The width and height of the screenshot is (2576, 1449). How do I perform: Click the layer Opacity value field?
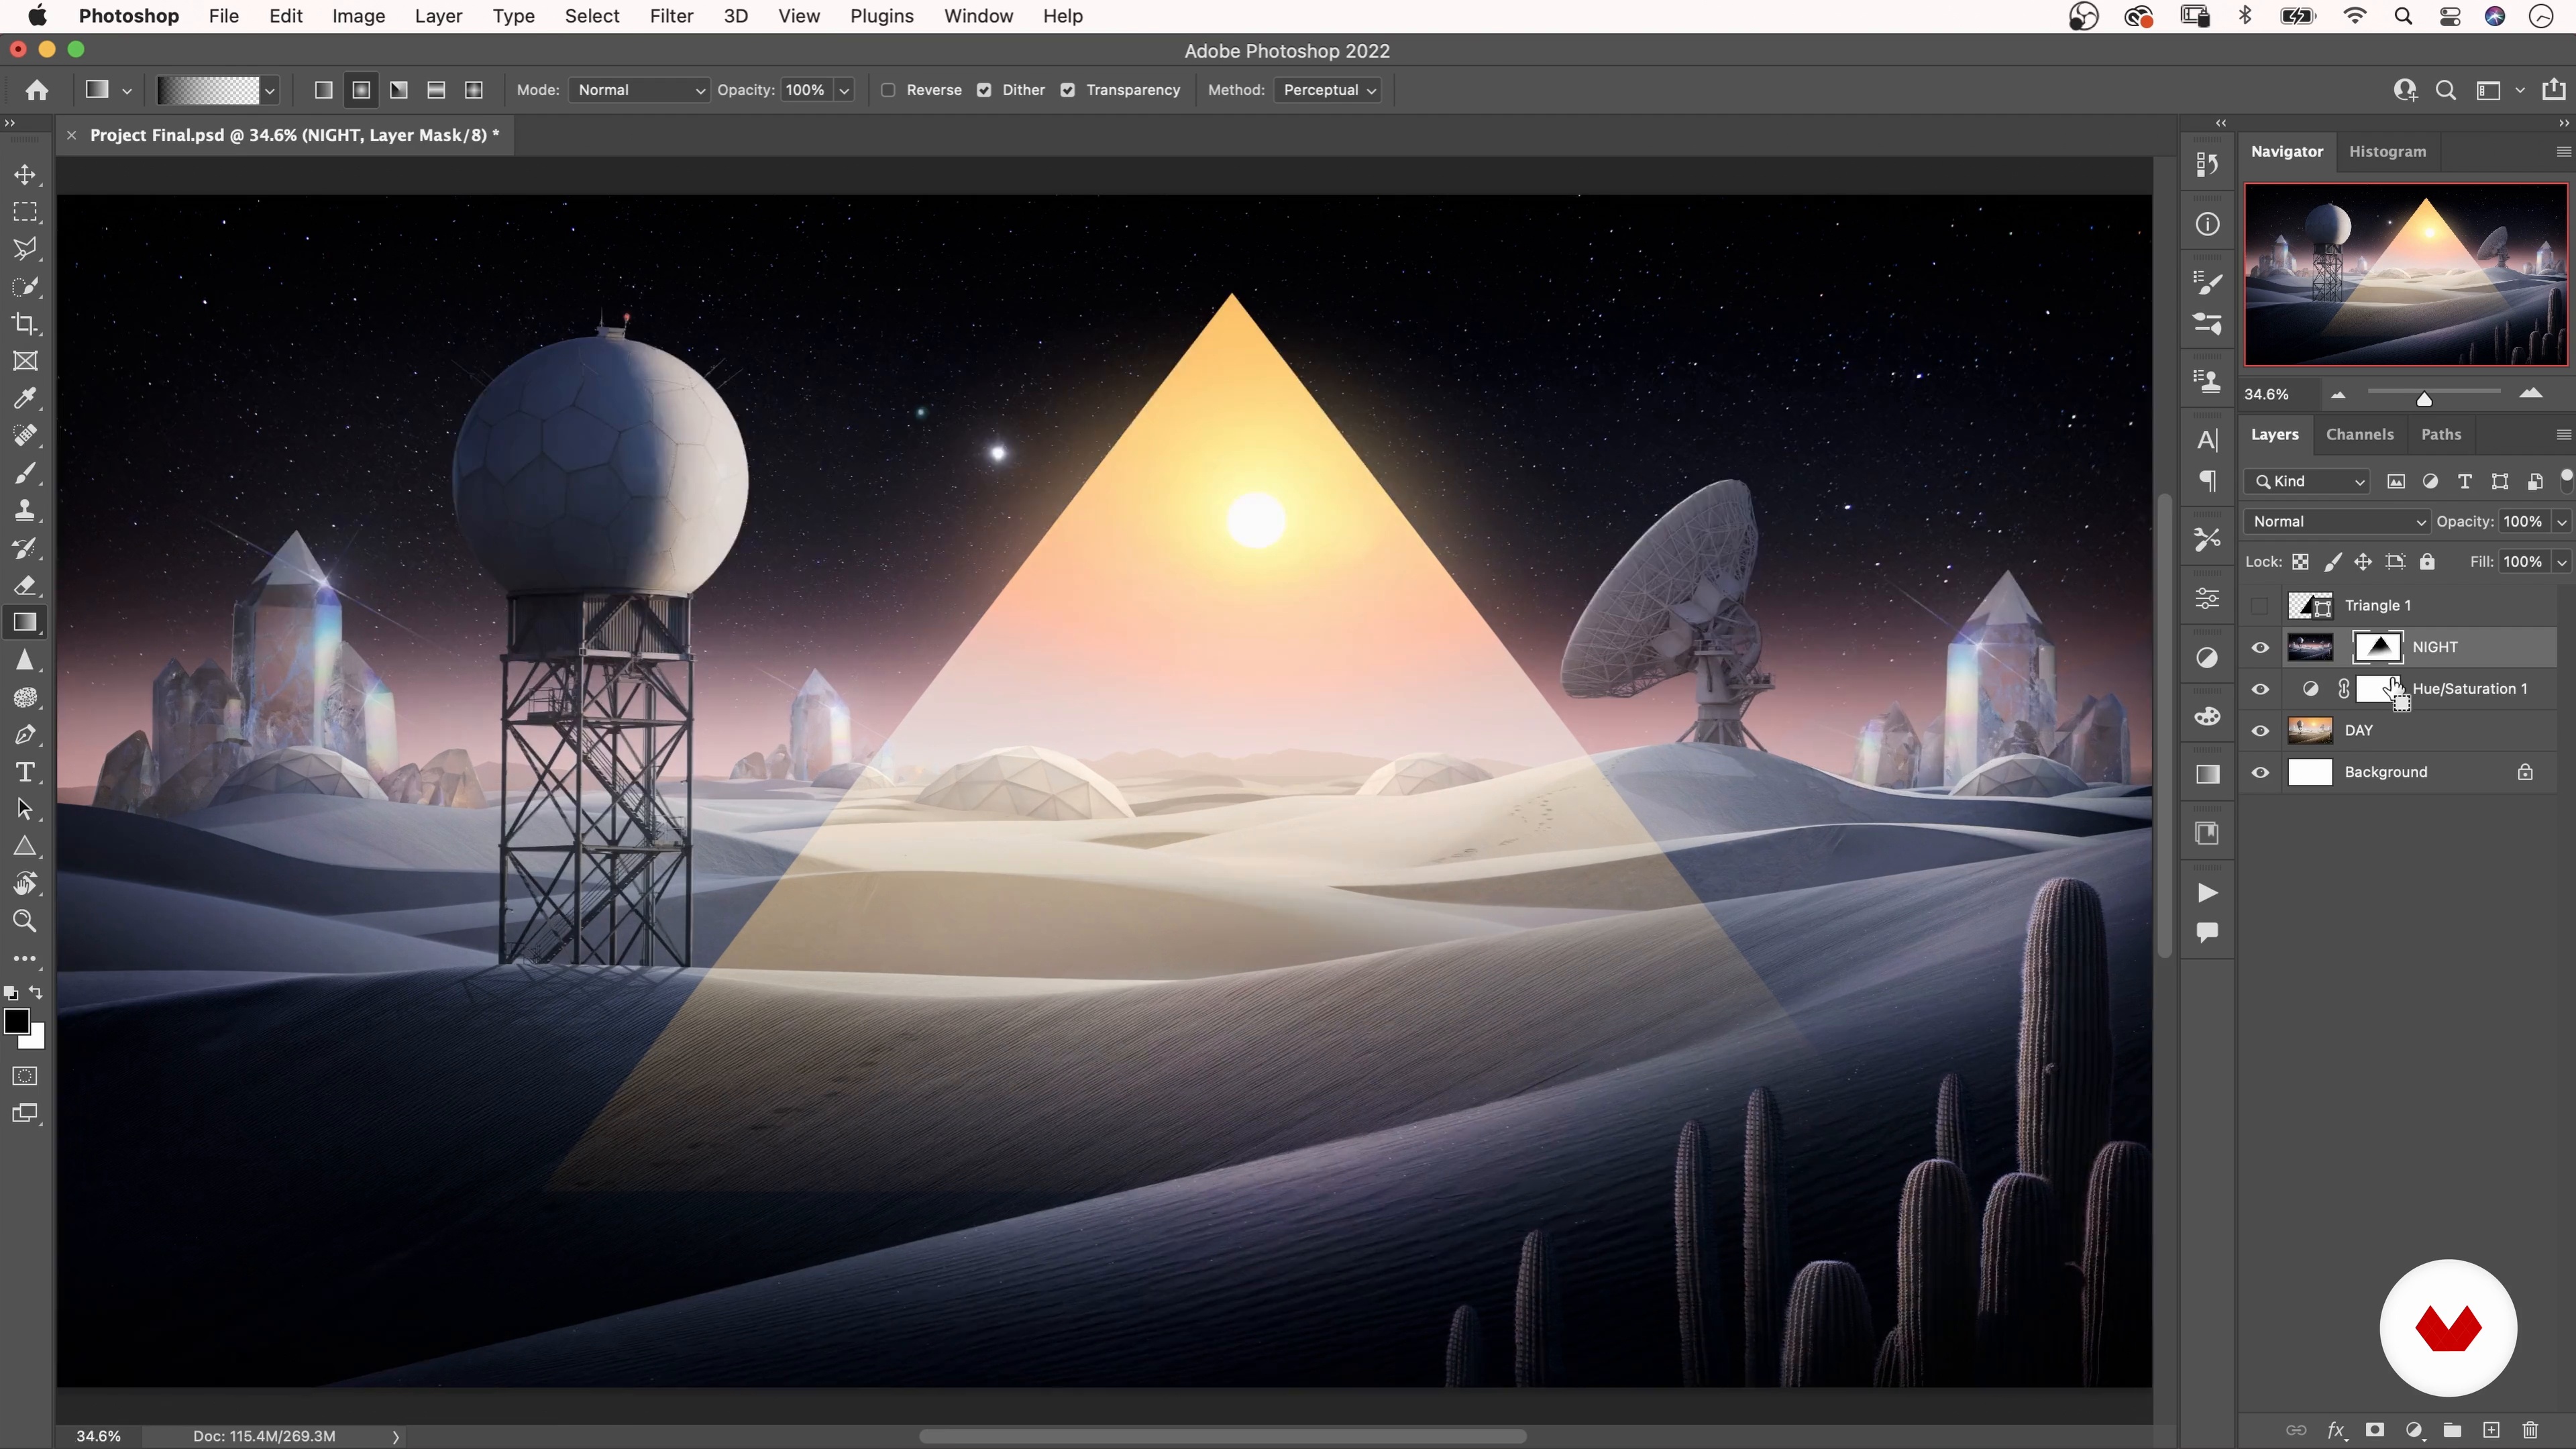[2523, 522]
